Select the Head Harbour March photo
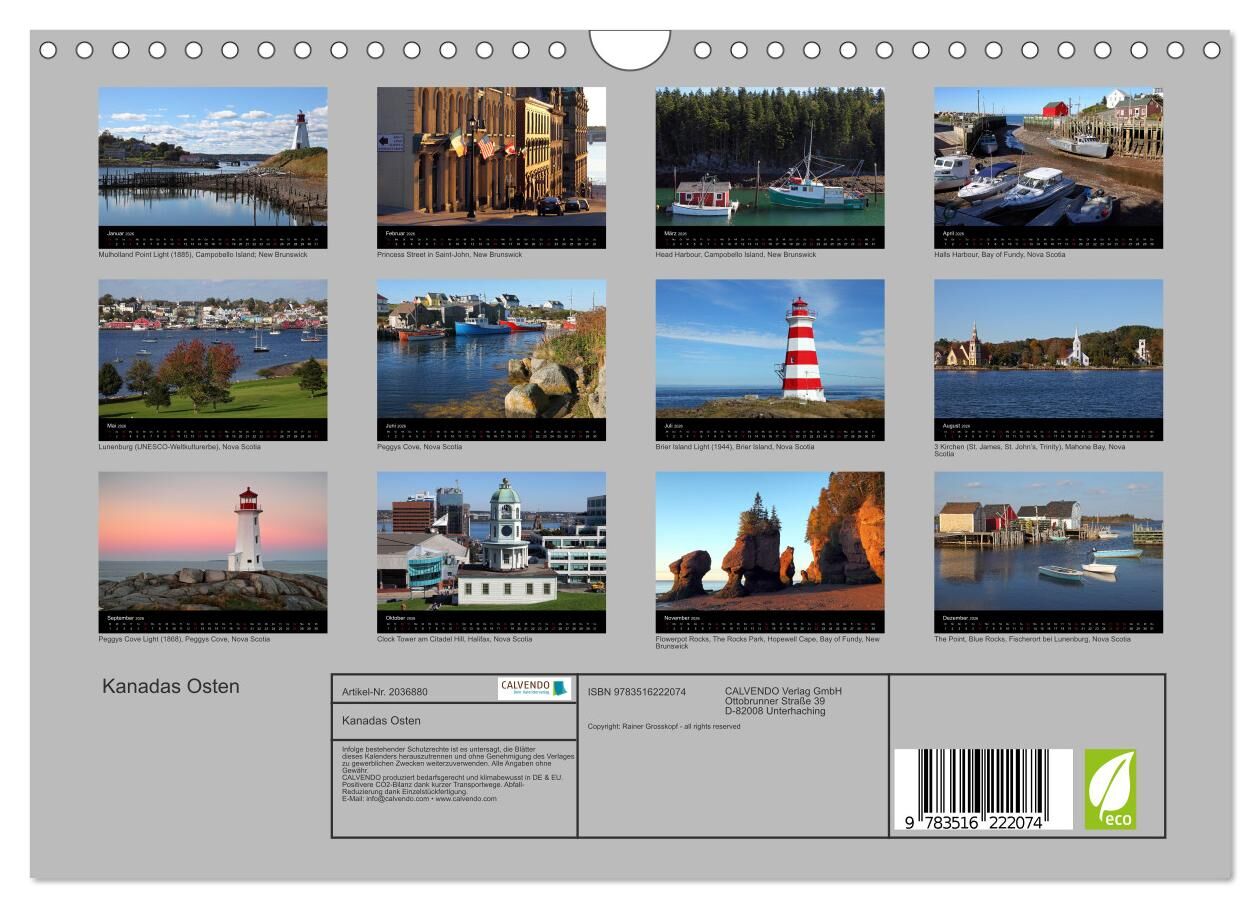The width and height of the screenshot is (1260, 908). pyautogui.click(x=769, y=156)
